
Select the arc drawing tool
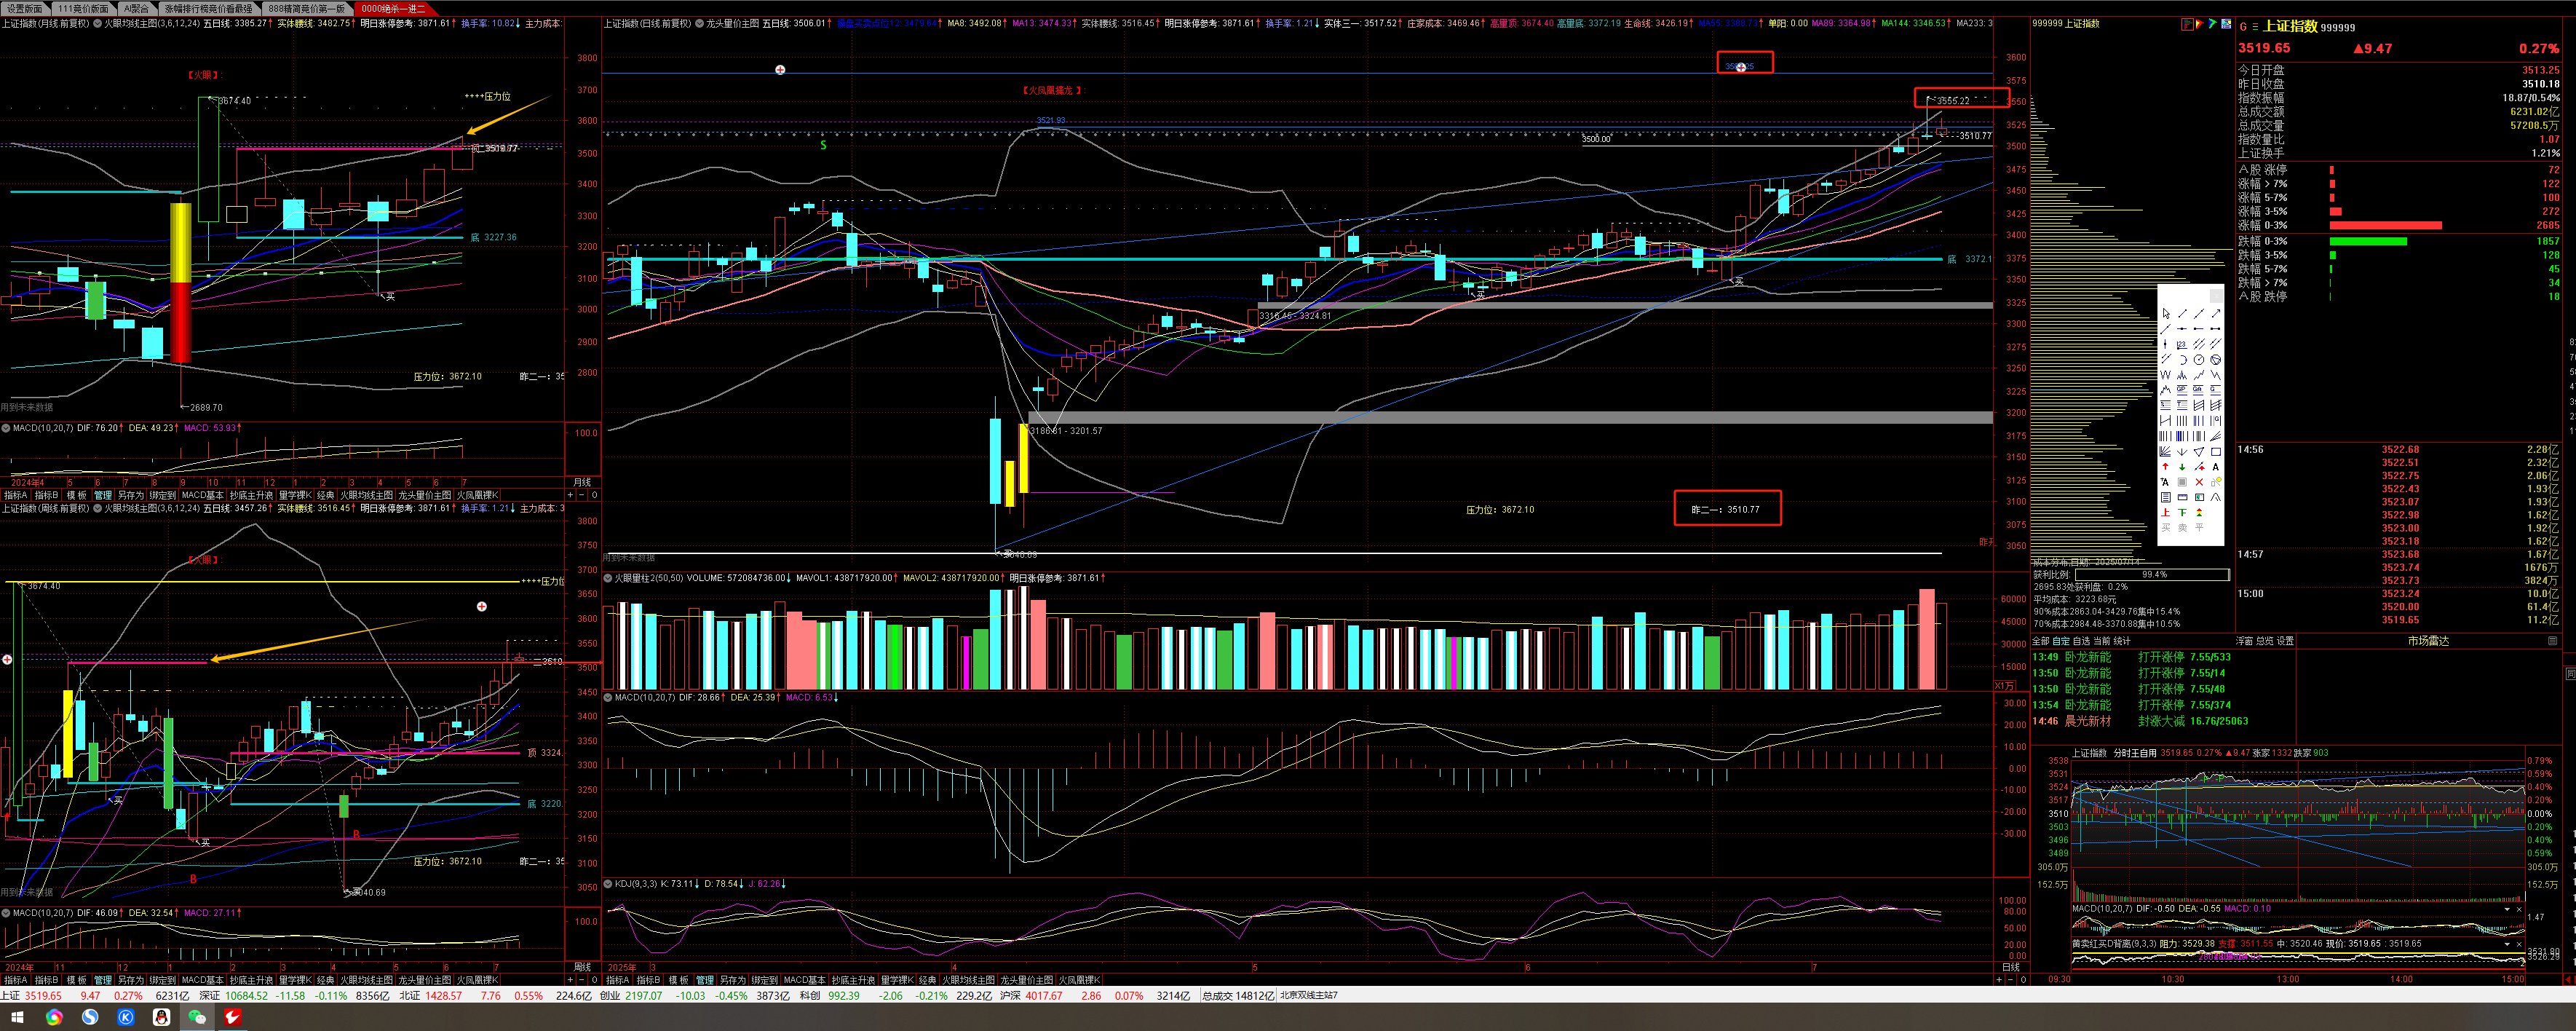(x=2183, y=360)
